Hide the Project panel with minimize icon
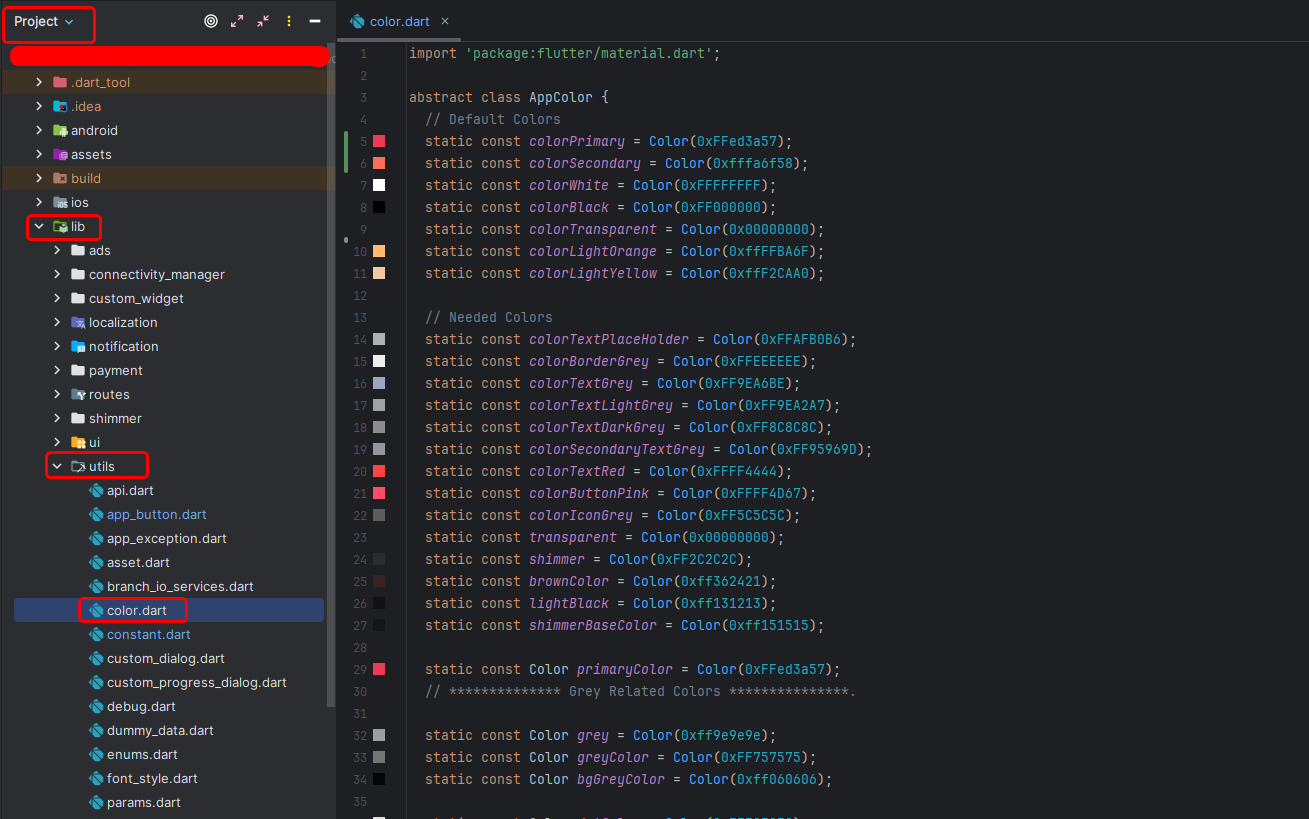The width and height of the screenshot is (1309, 819). click(315, 21)
